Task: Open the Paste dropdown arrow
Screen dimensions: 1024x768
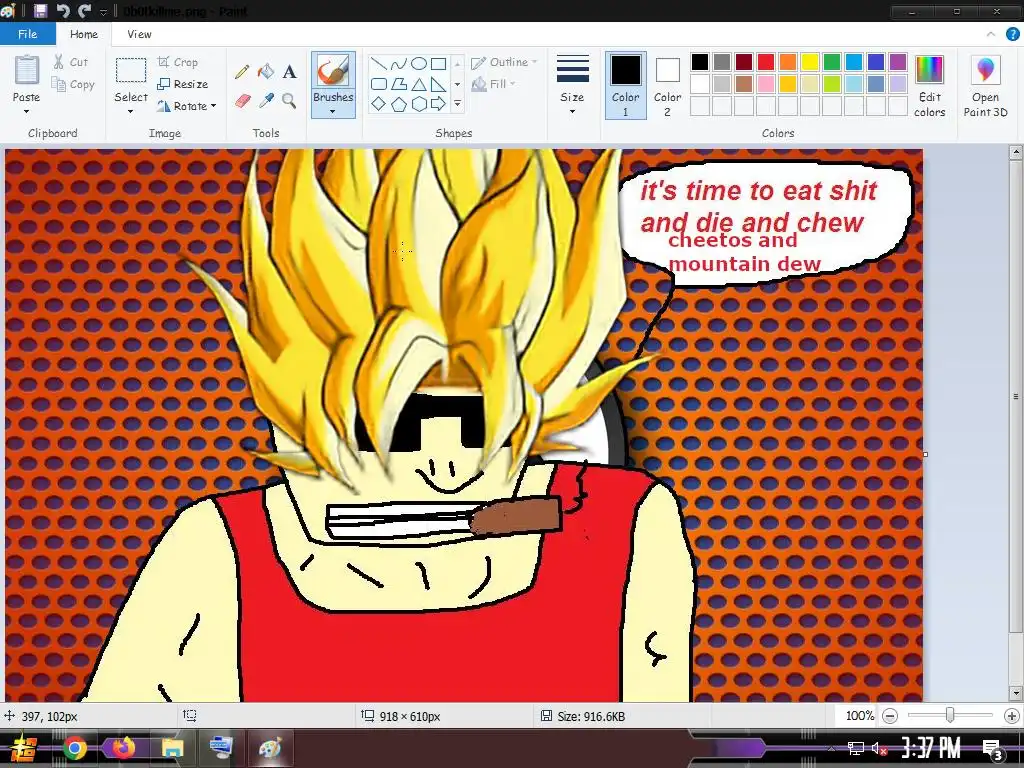Action: point(26,112)
